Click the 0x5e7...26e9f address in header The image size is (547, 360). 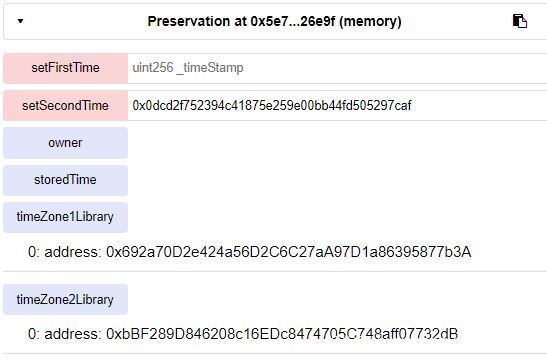pyautogui.click(x=293, y=21)
